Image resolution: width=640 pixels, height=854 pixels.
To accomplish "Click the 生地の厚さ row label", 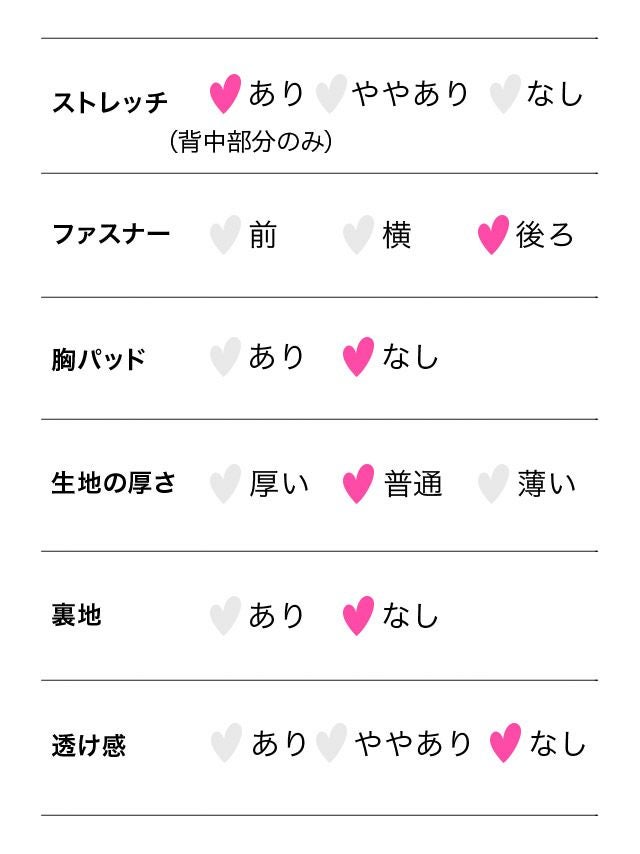I will (113, 483).
